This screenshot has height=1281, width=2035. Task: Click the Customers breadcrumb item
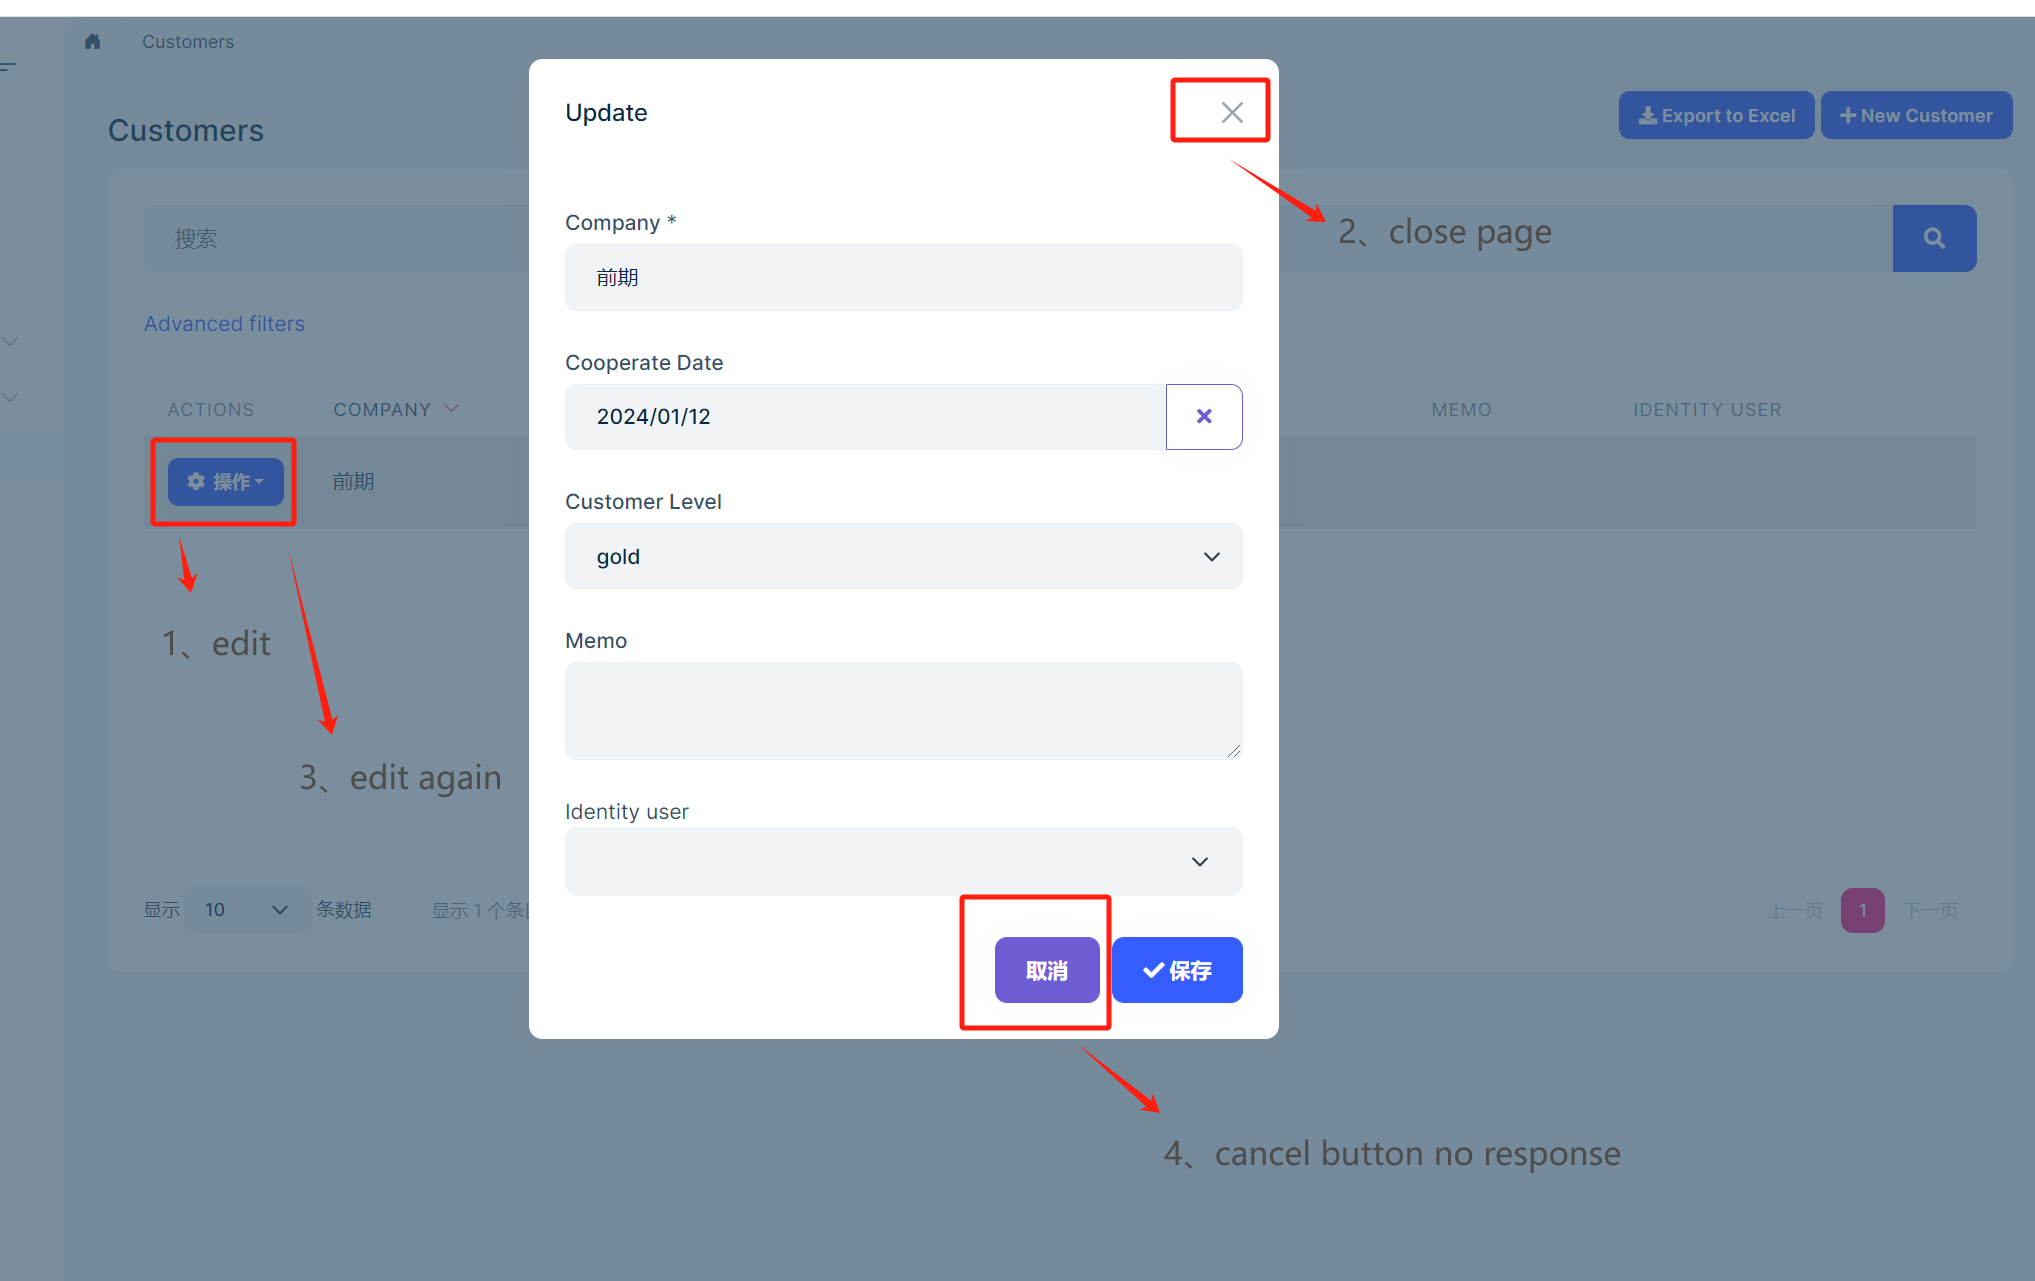(x=188, y=42)
